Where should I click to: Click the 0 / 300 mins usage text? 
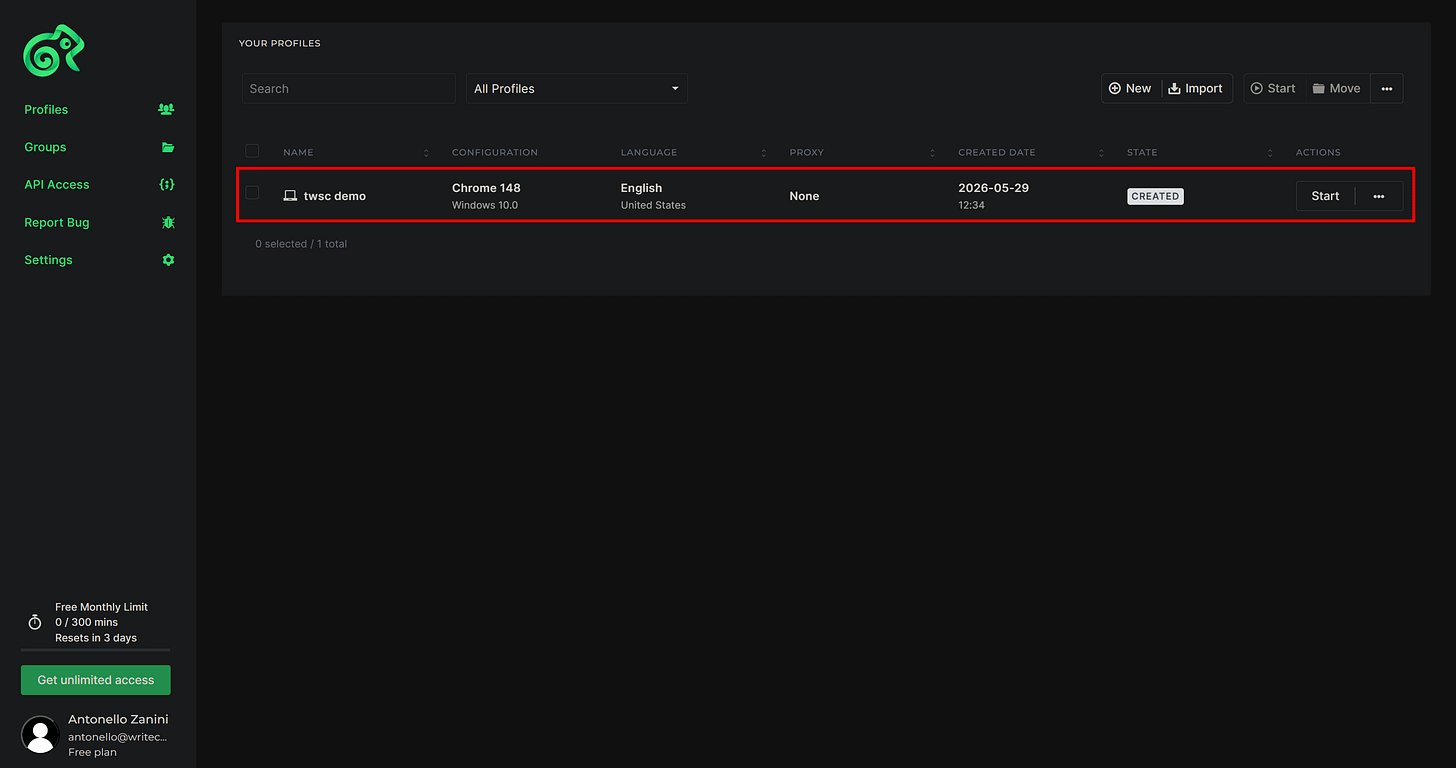click(86, 622)
